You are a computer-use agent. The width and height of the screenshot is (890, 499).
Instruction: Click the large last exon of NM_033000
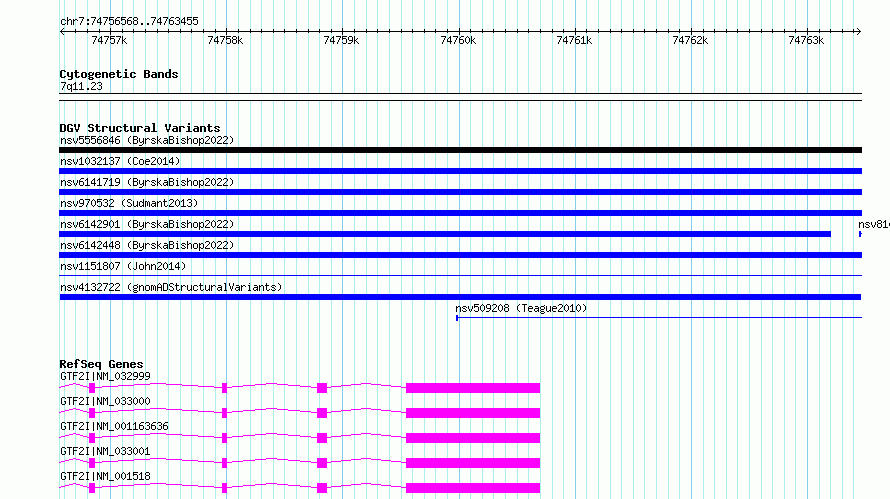click(x=473, y=413)
